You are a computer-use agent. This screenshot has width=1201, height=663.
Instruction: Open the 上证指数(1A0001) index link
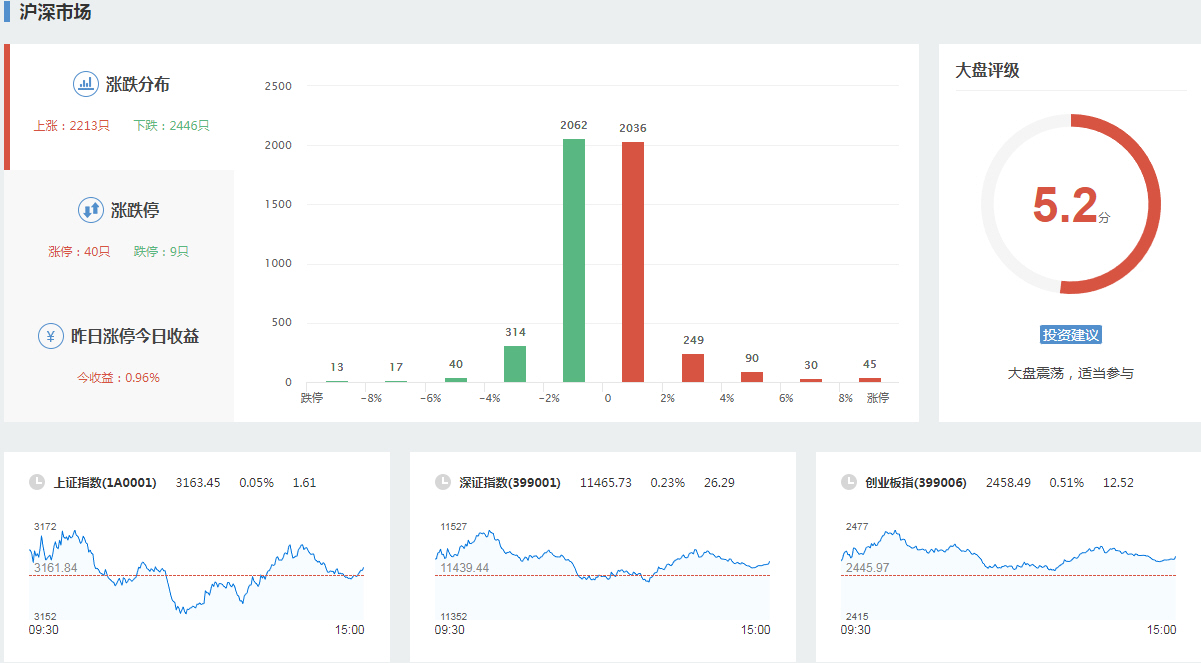coord(105,482)
